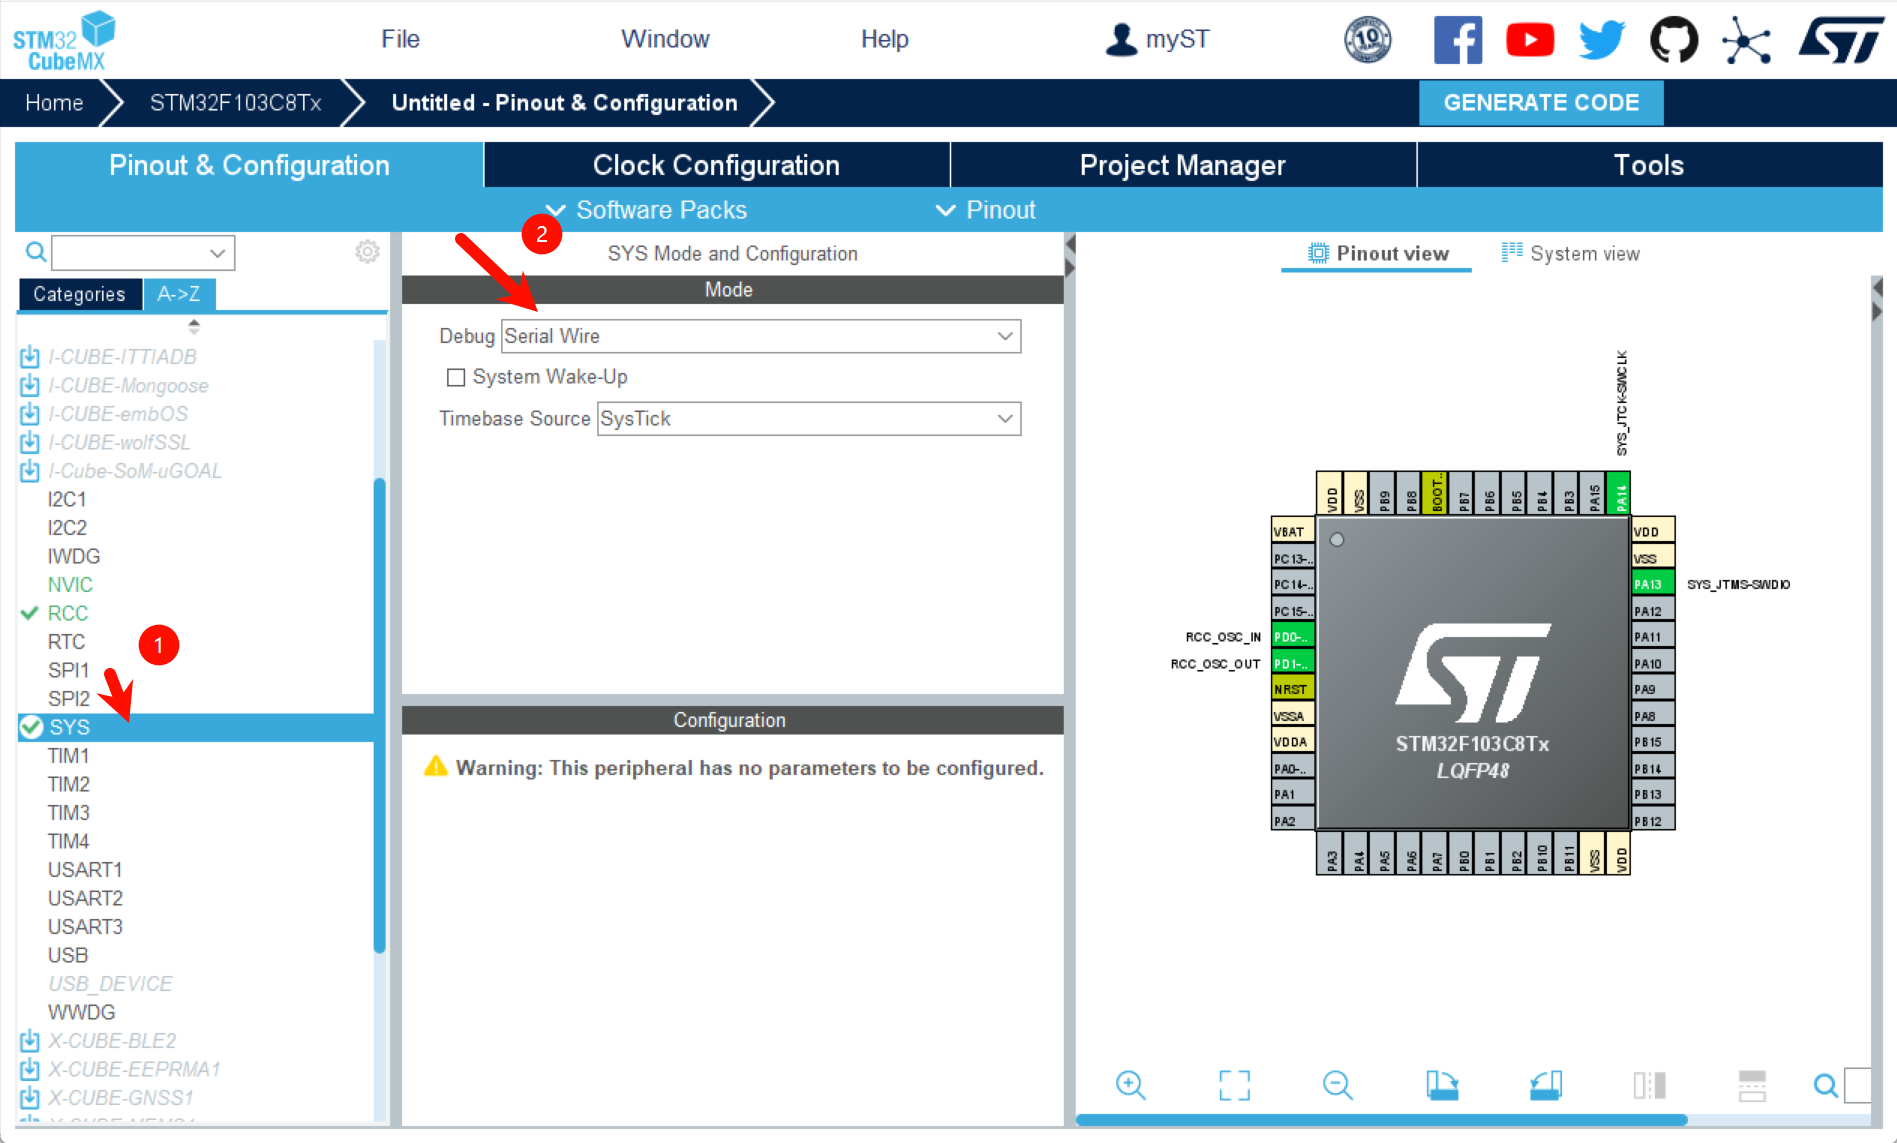The height and width of the screenshot is (1143, 1897).
Task: Switch to the Tools tab
Action: 1650,165
